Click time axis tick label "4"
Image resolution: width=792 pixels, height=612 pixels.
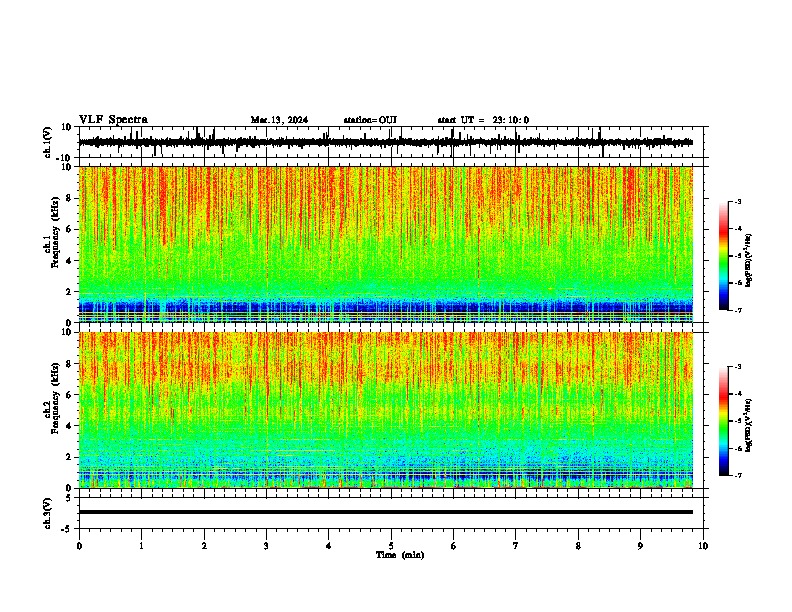coord(329,546)
